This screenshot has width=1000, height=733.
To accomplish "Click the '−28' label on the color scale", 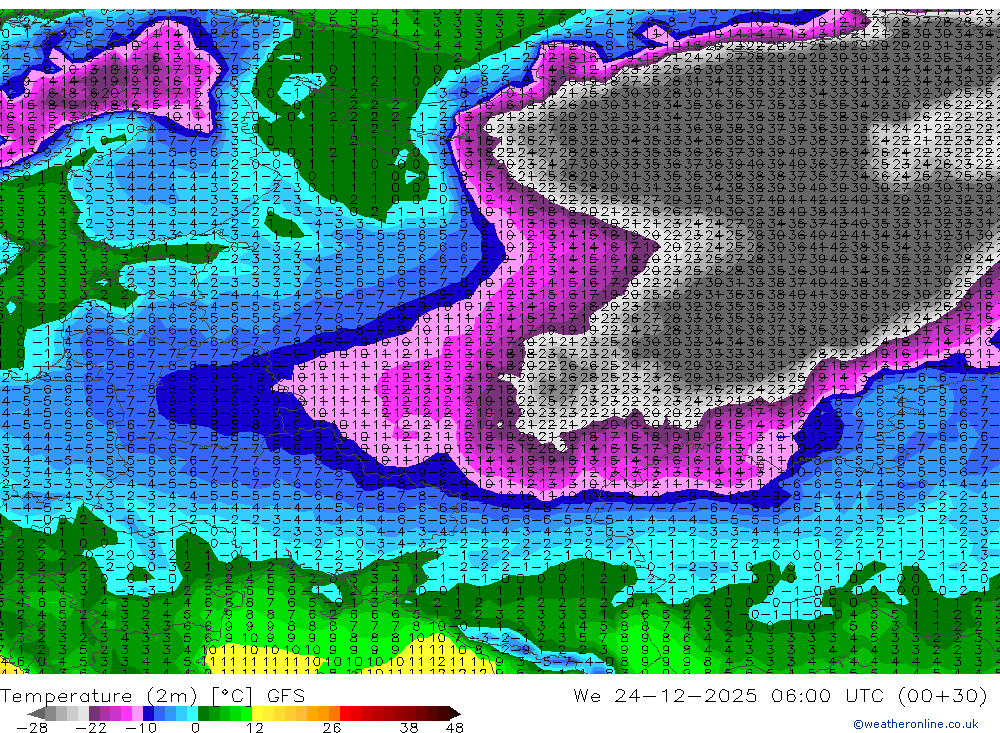I will tap(32, 727).
